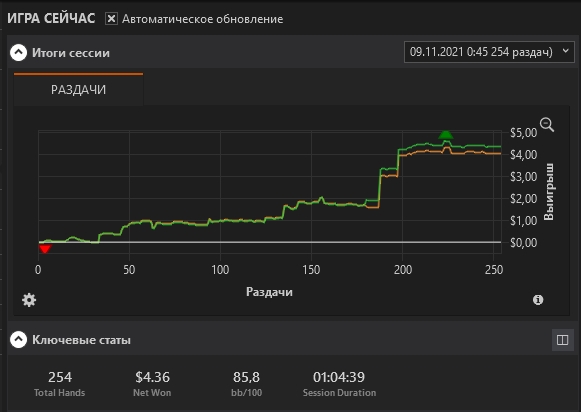Open the session date dropdown
581x412 pixels.
(489, 52)
